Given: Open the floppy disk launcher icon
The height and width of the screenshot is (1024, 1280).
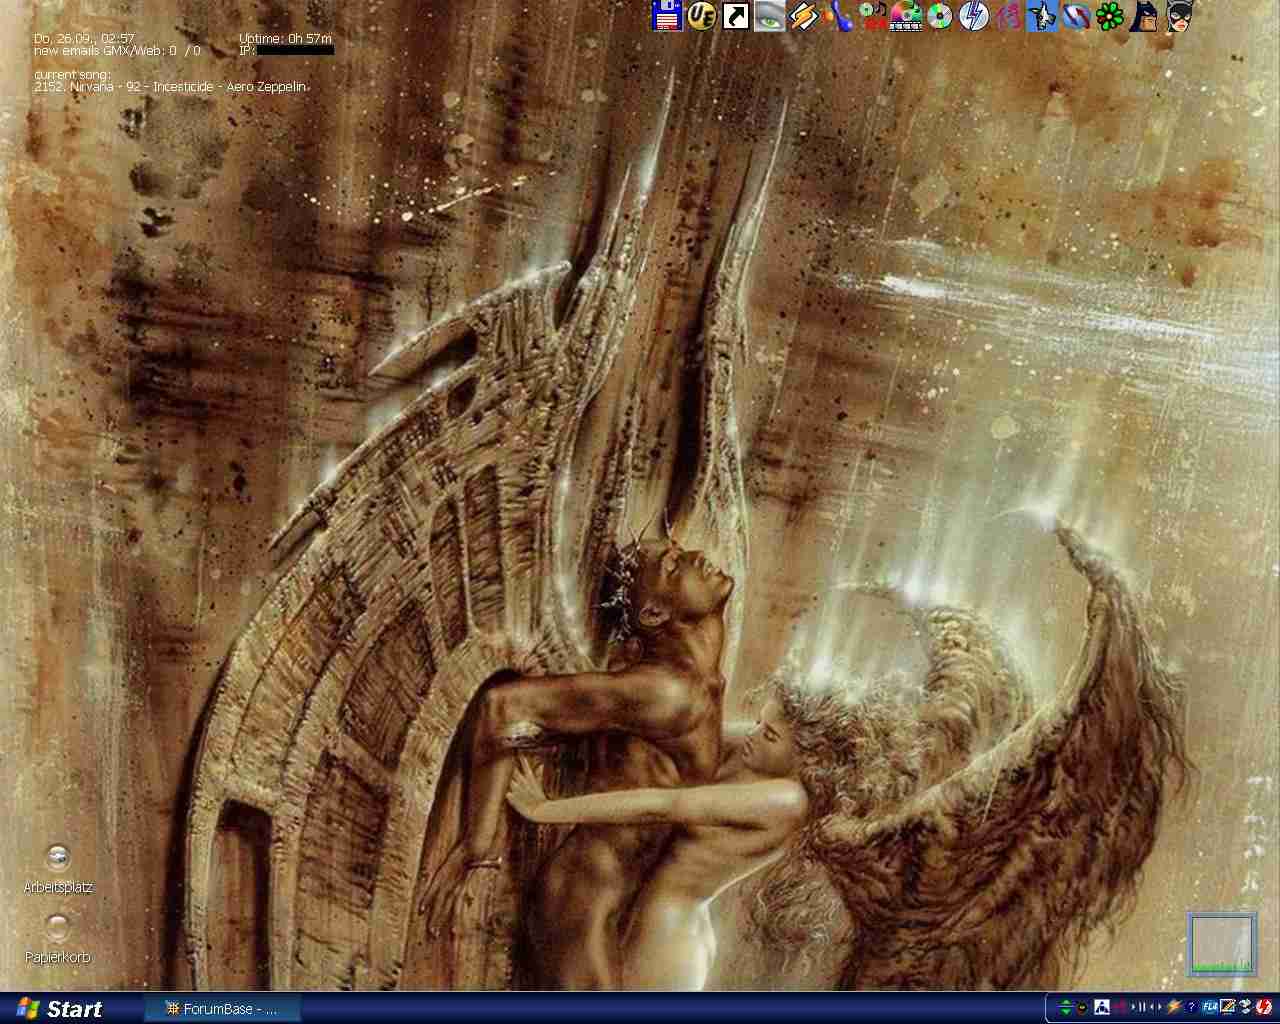Looking at the screenshot, I should [667, 16].
